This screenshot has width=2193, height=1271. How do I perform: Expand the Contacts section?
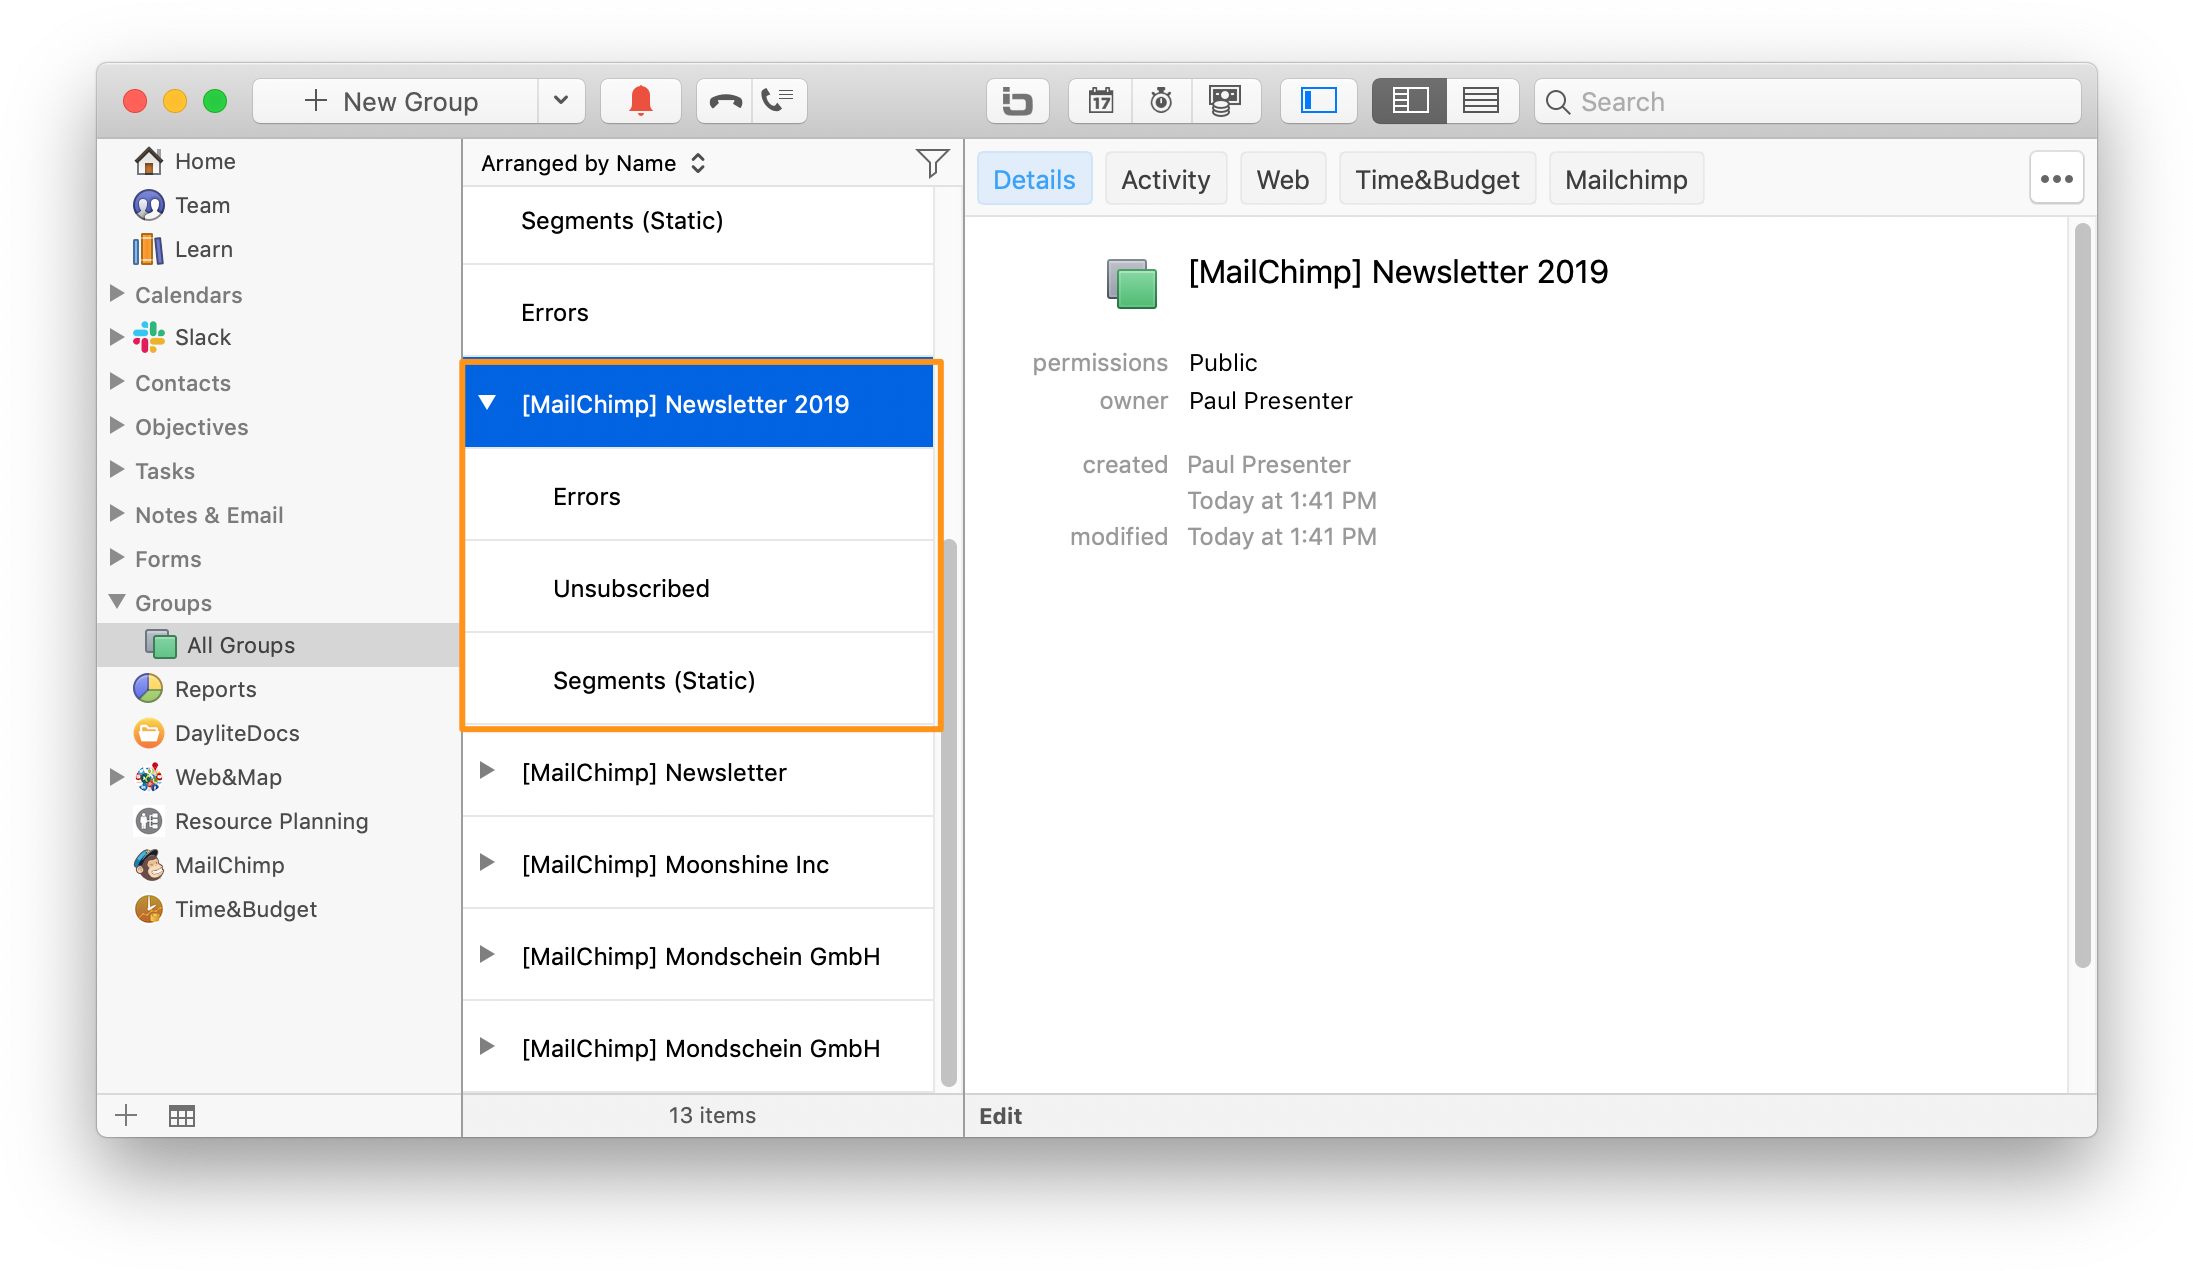(x=116, y=382)
